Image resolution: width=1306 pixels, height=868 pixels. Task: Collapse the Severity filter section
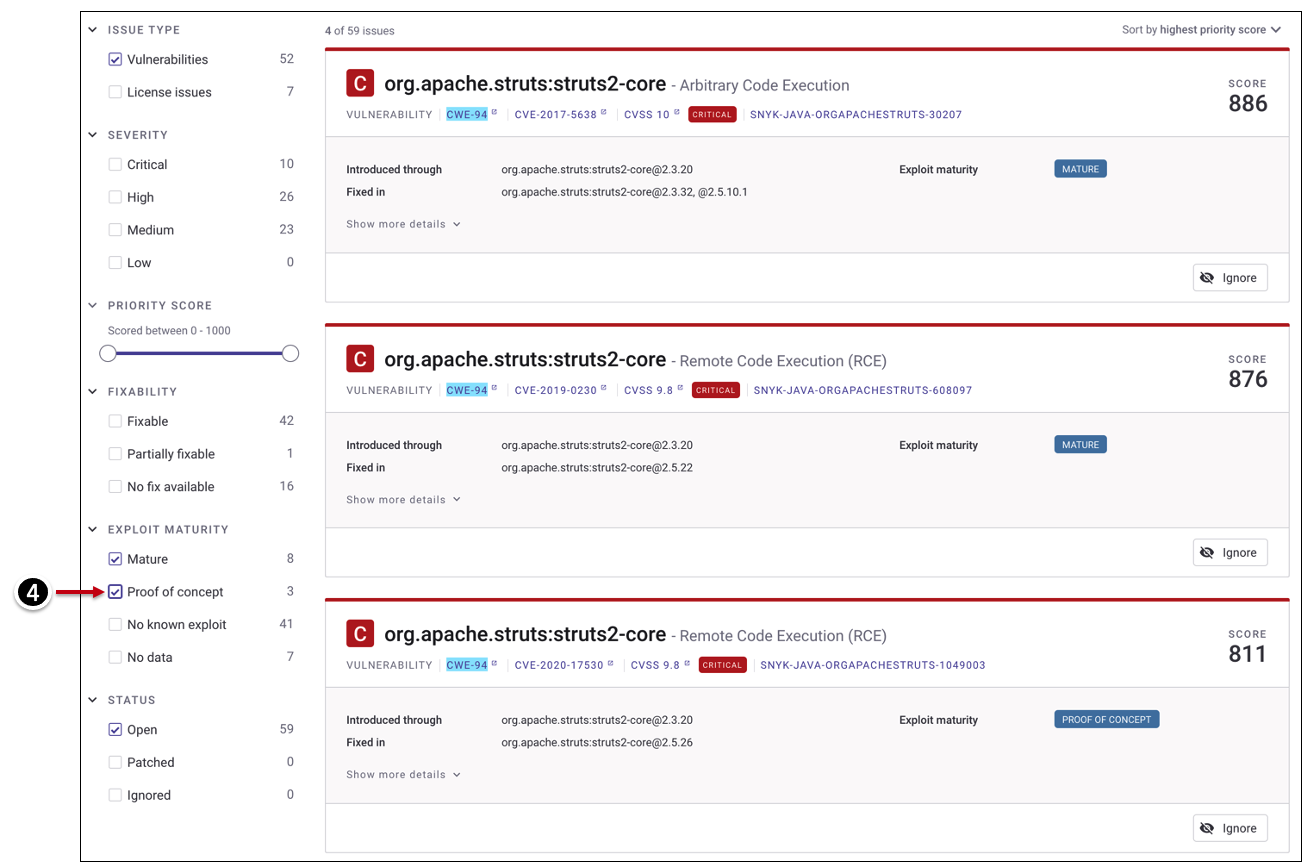click(93, 135)
